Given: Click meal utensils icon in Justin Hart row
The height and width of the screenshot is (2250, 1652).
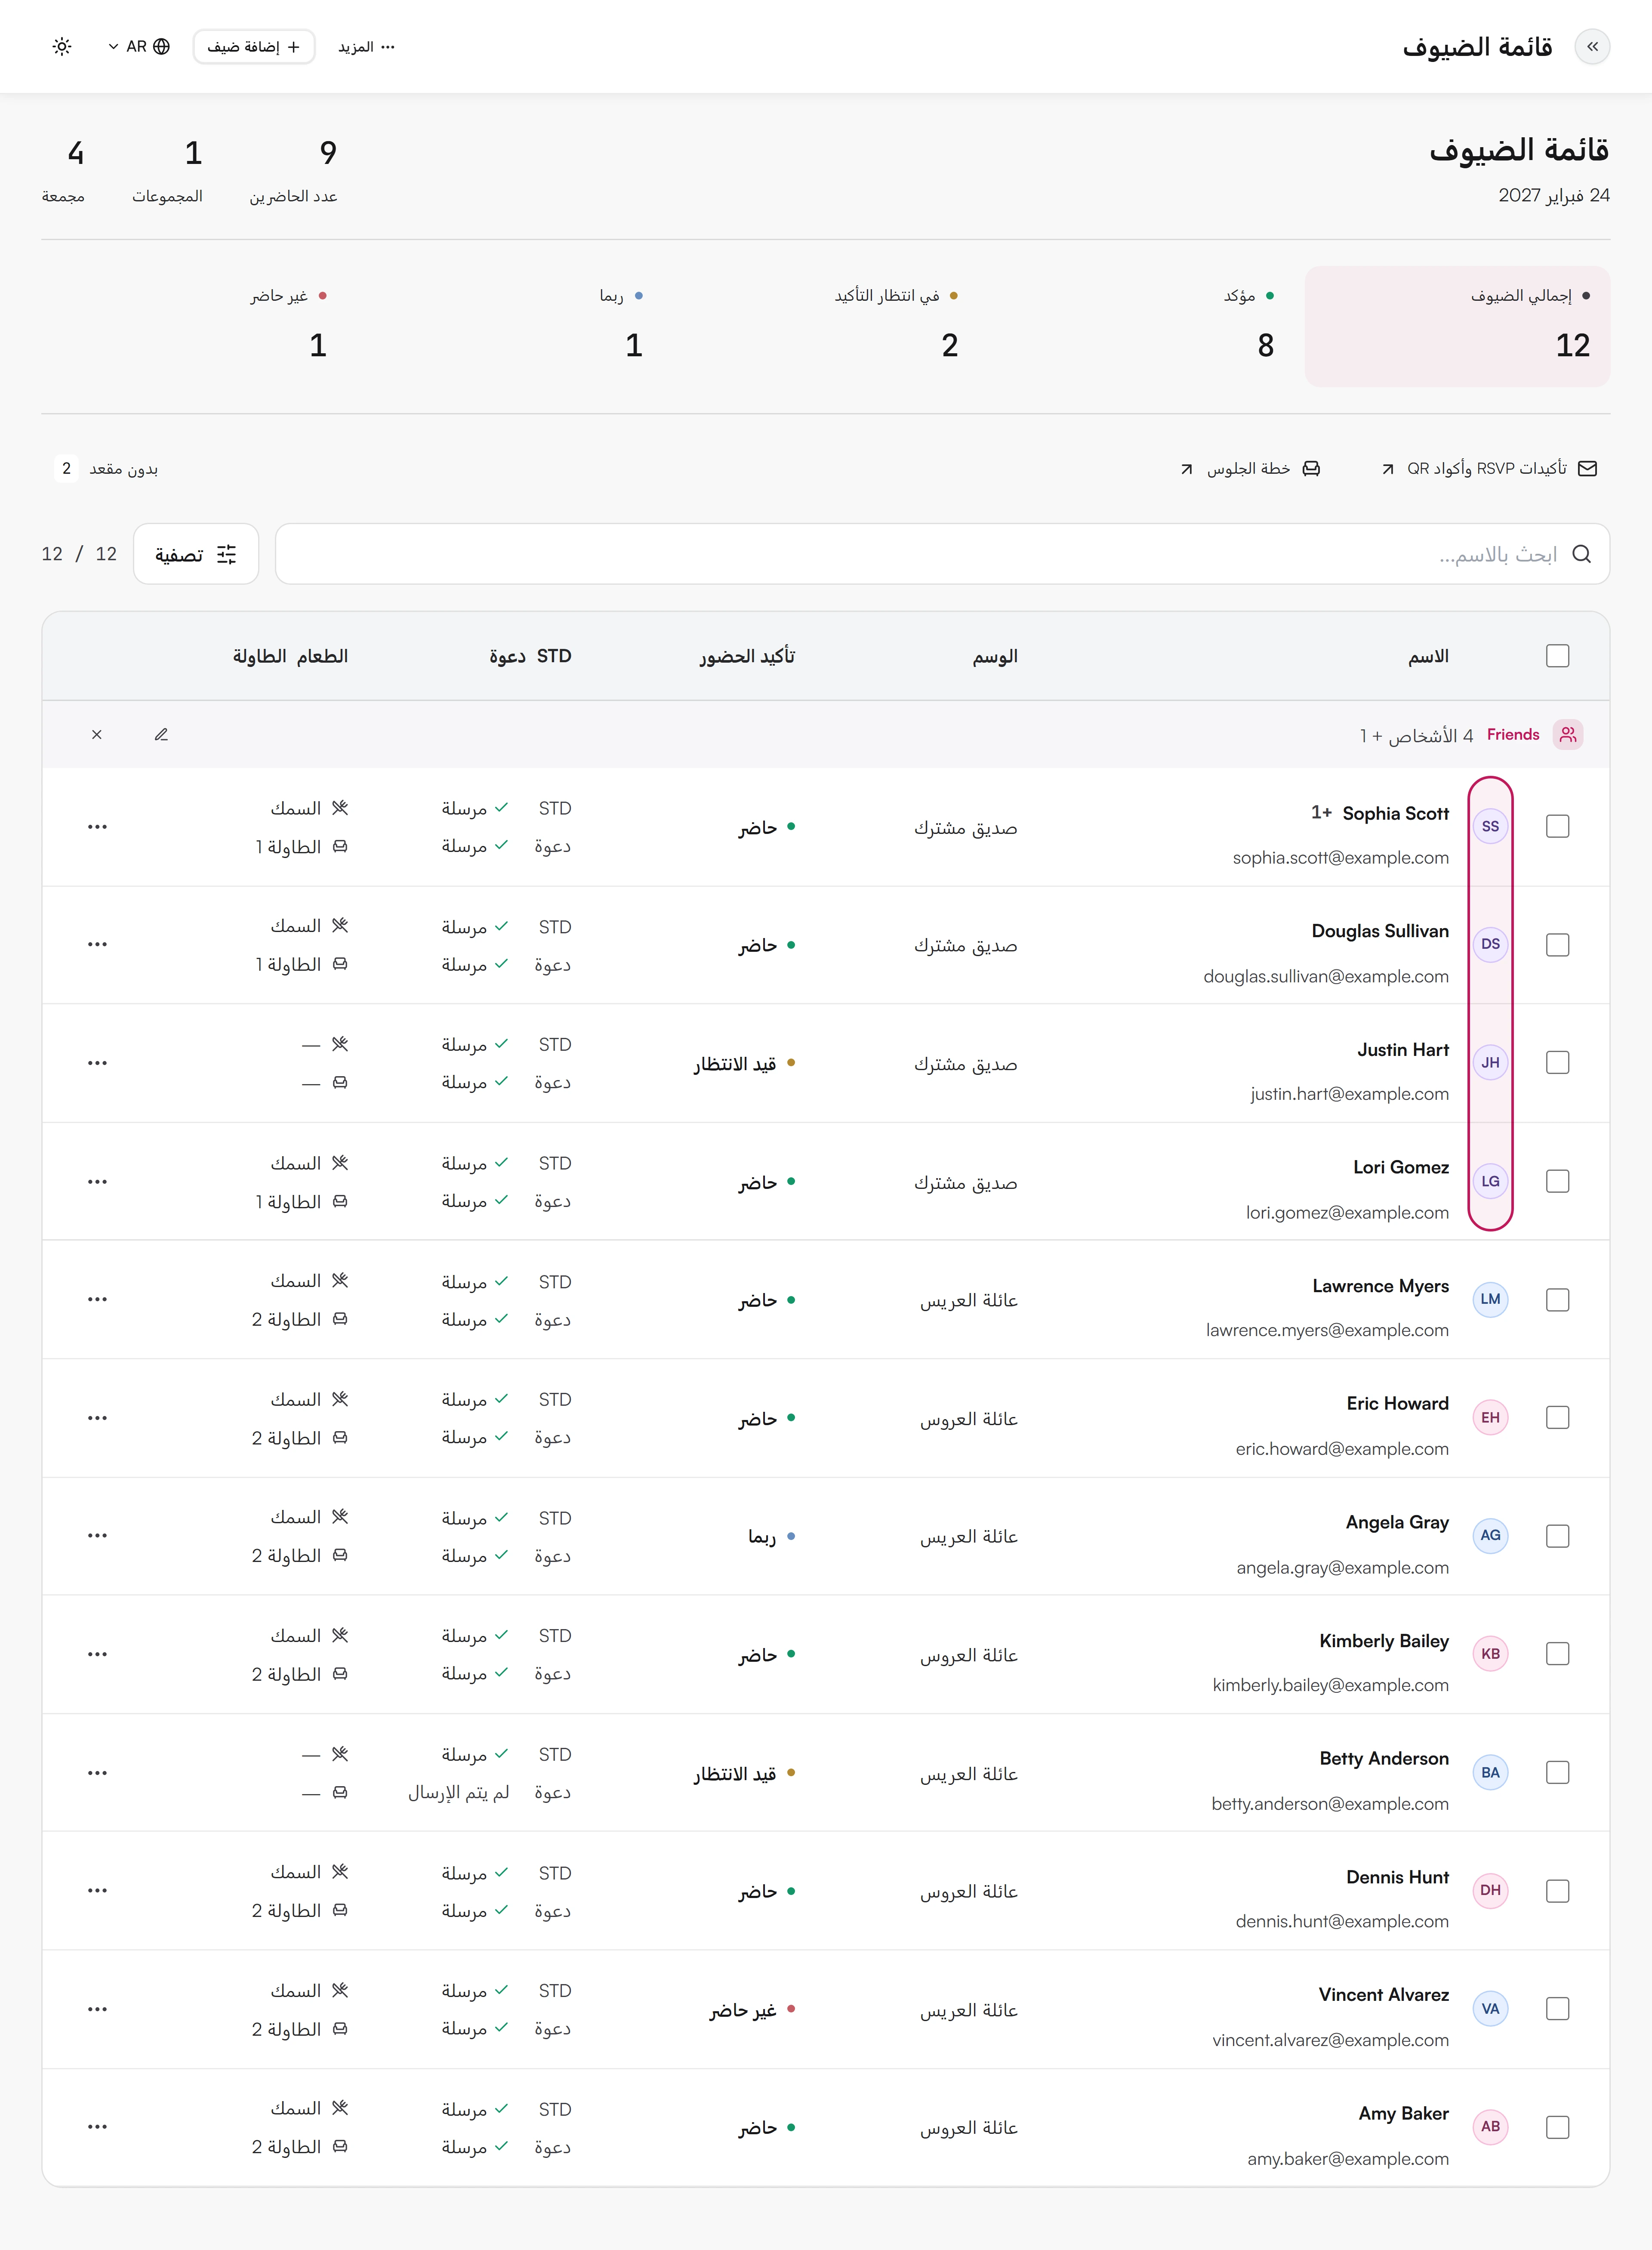Looking at the screenshot, I should coord(340,1044).
